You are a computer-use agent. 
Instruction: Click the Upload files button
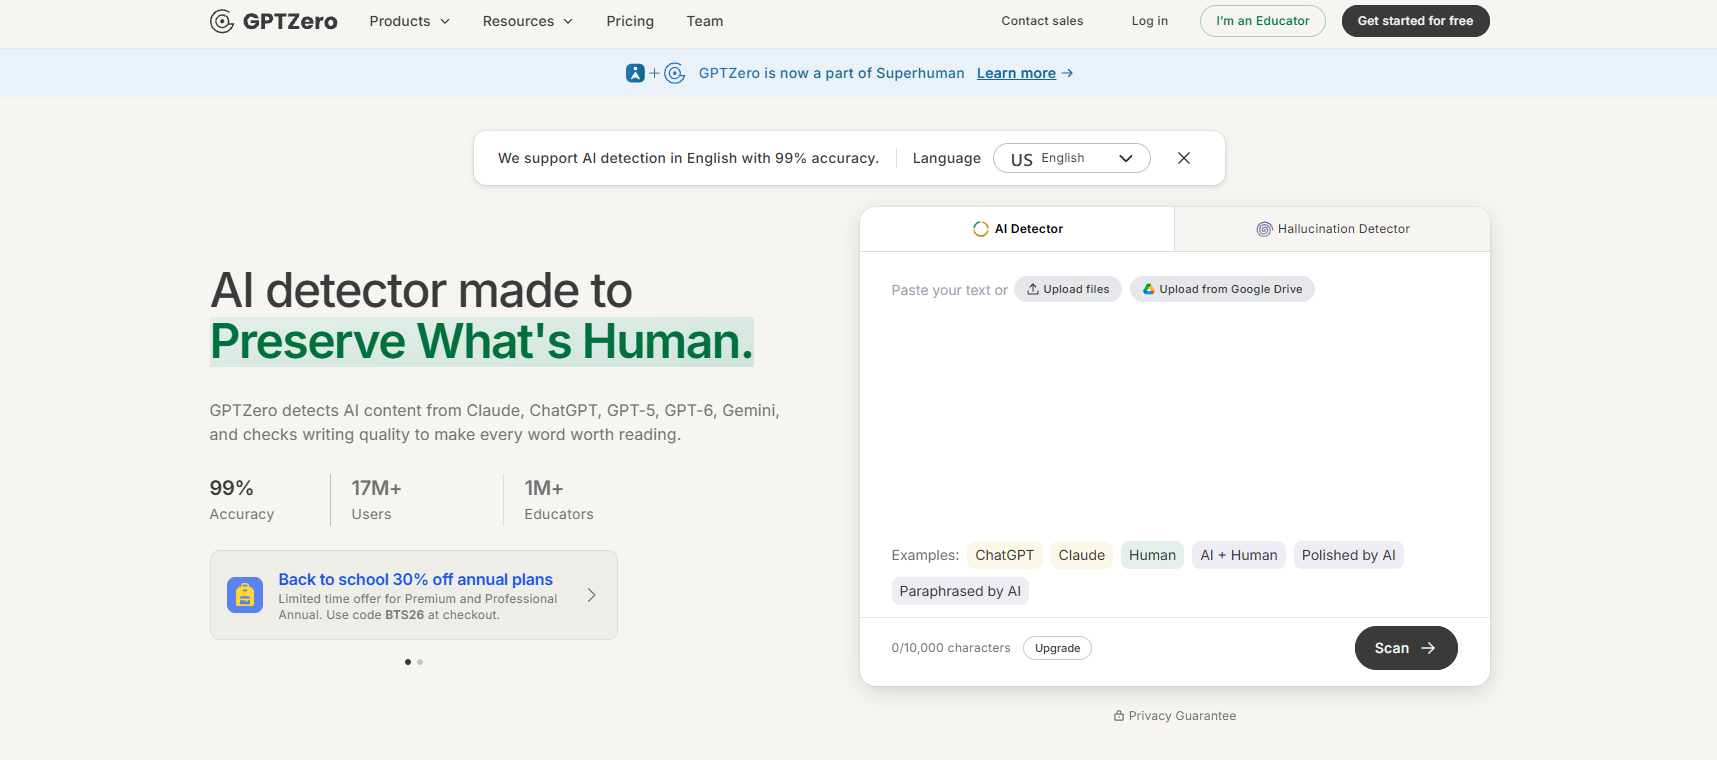(x=1068, y=289)
